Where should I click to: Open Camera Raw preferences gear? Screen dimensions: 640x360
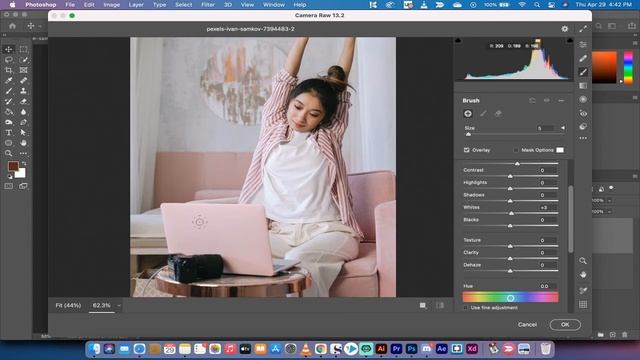click(x=564, y=29)
